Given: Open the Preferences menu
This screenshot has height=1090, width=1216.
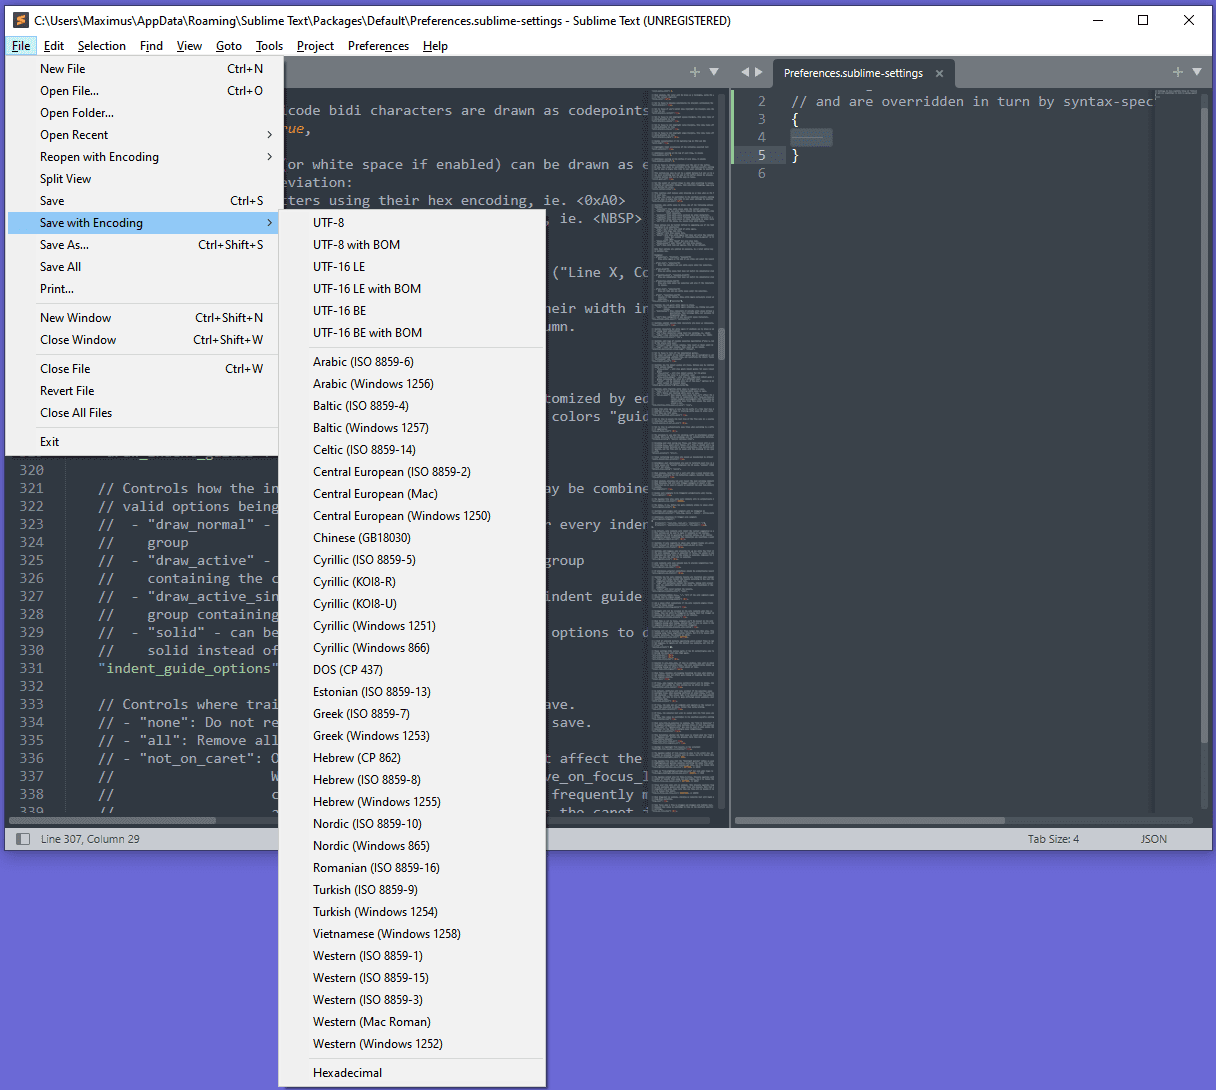Looking at the screenshot, I should click(x=378, y=46).
